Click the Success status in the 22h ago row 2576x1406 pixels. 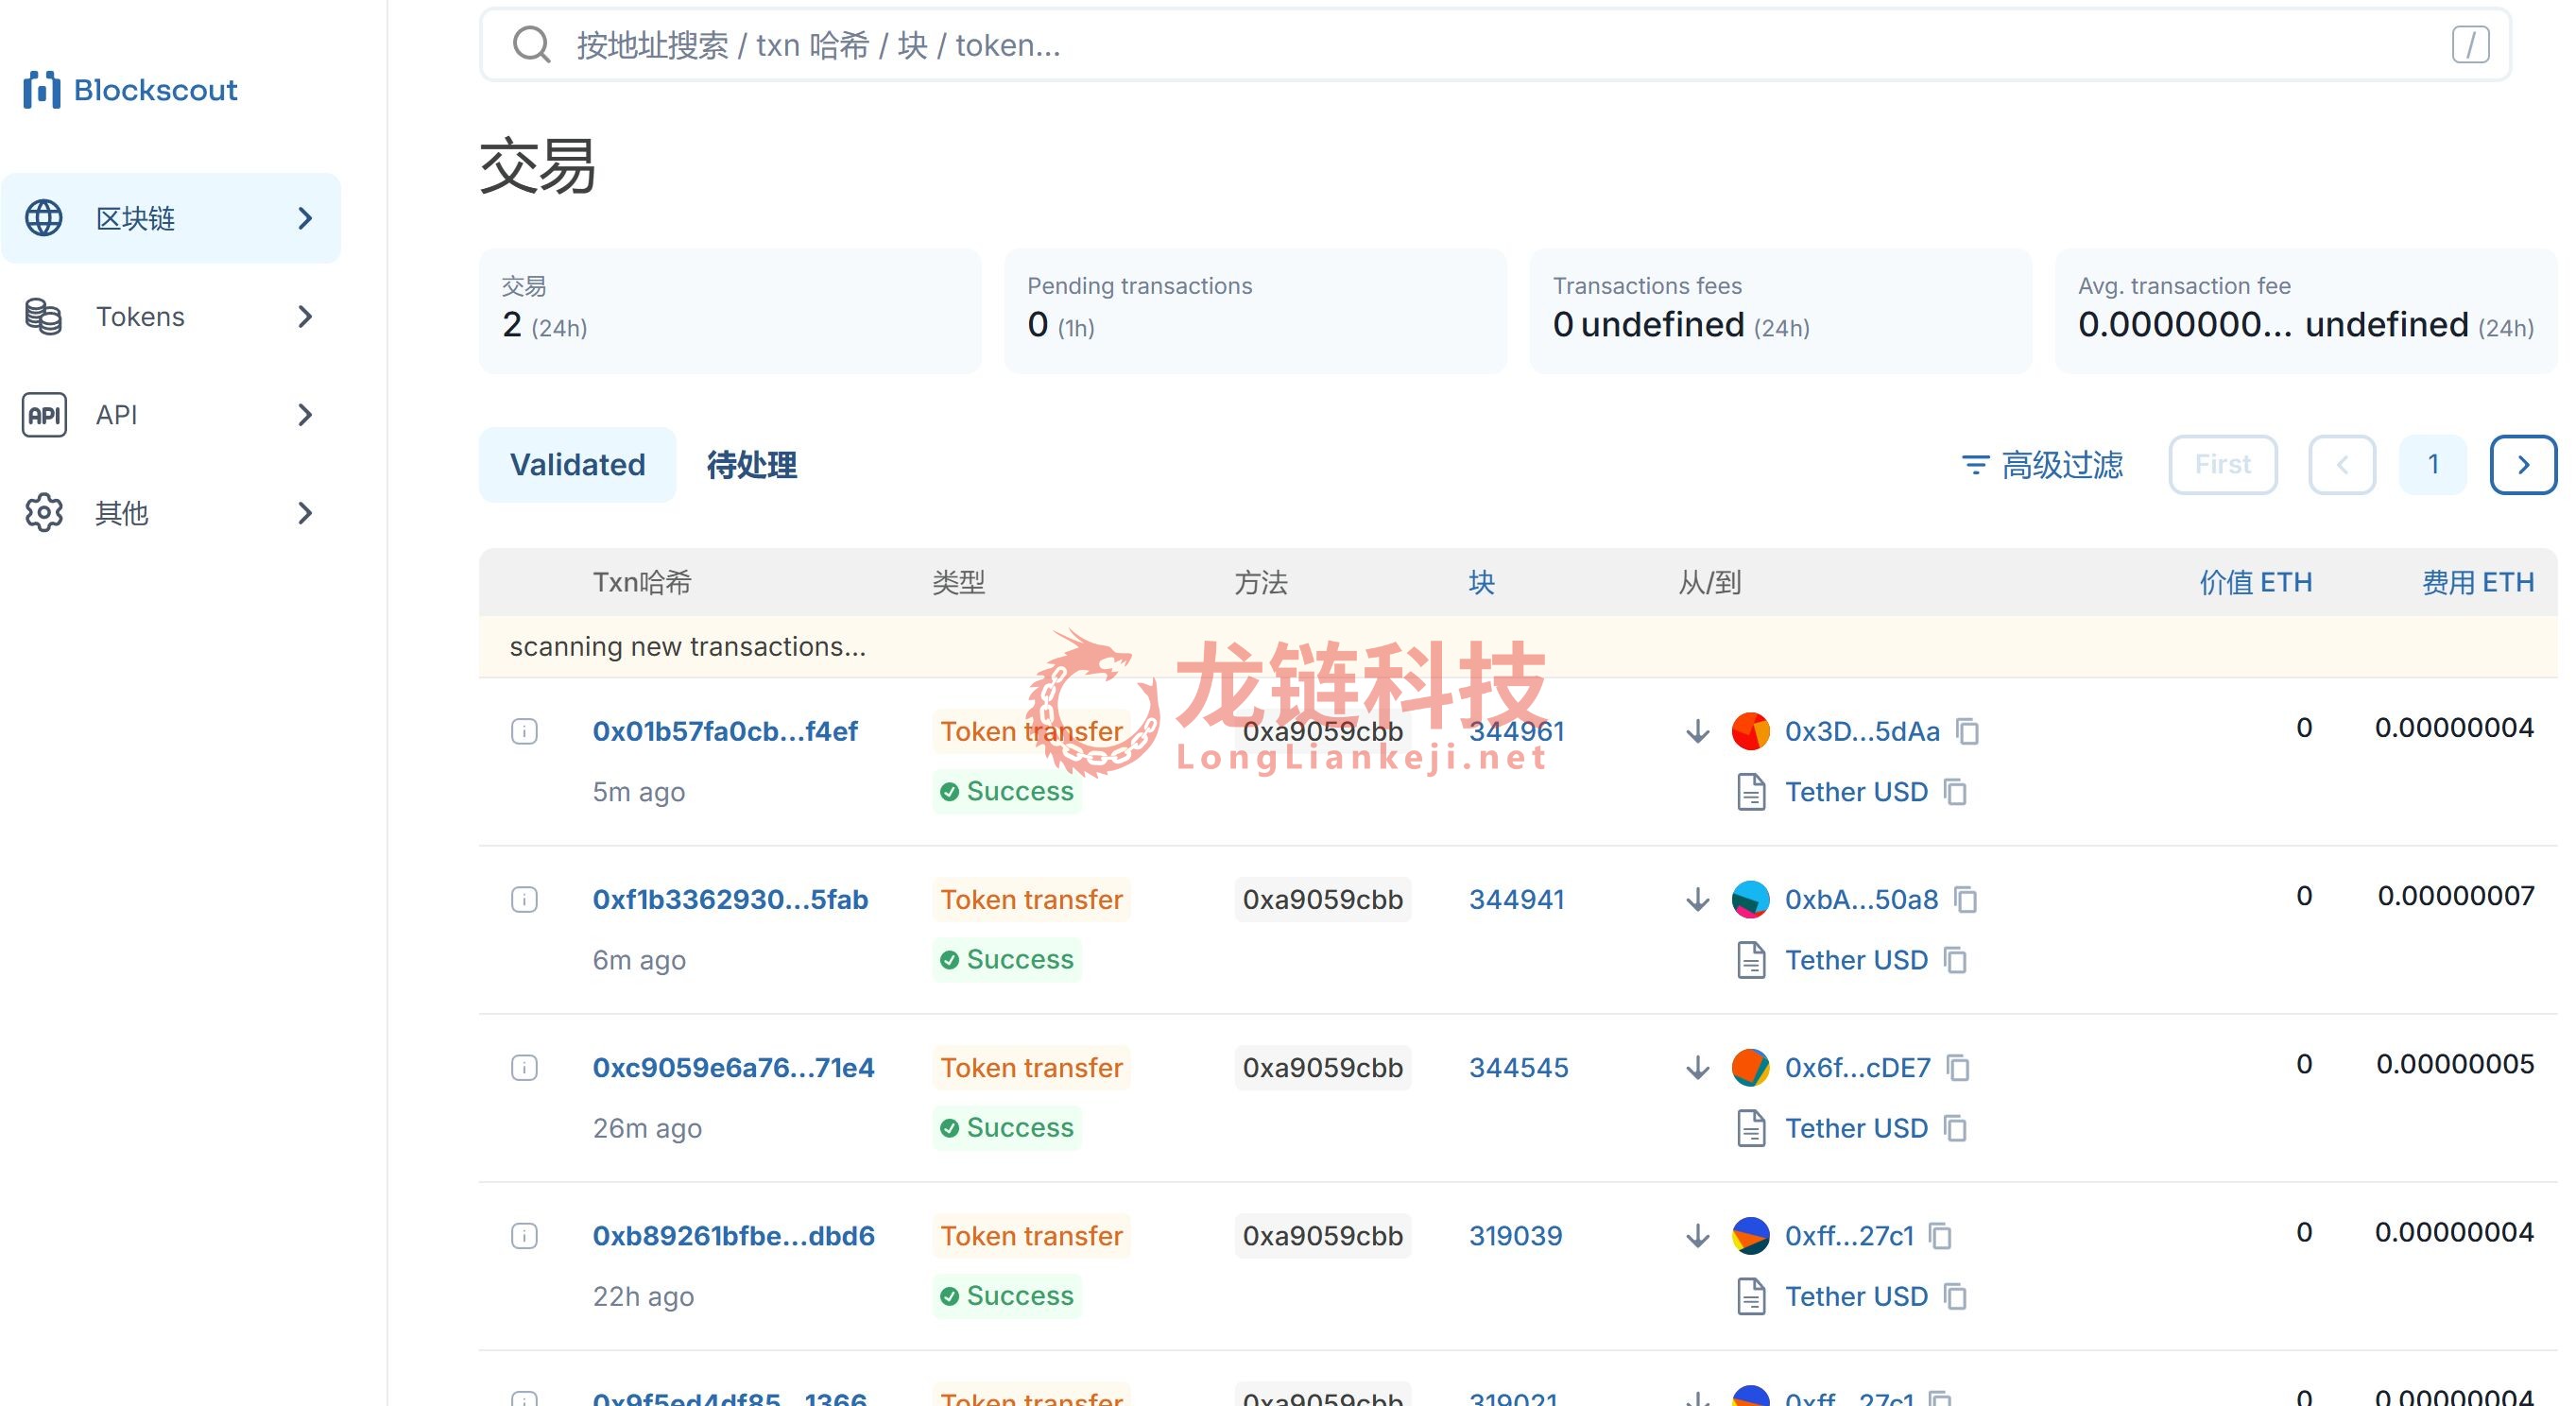click(x=1007, y=1295)
